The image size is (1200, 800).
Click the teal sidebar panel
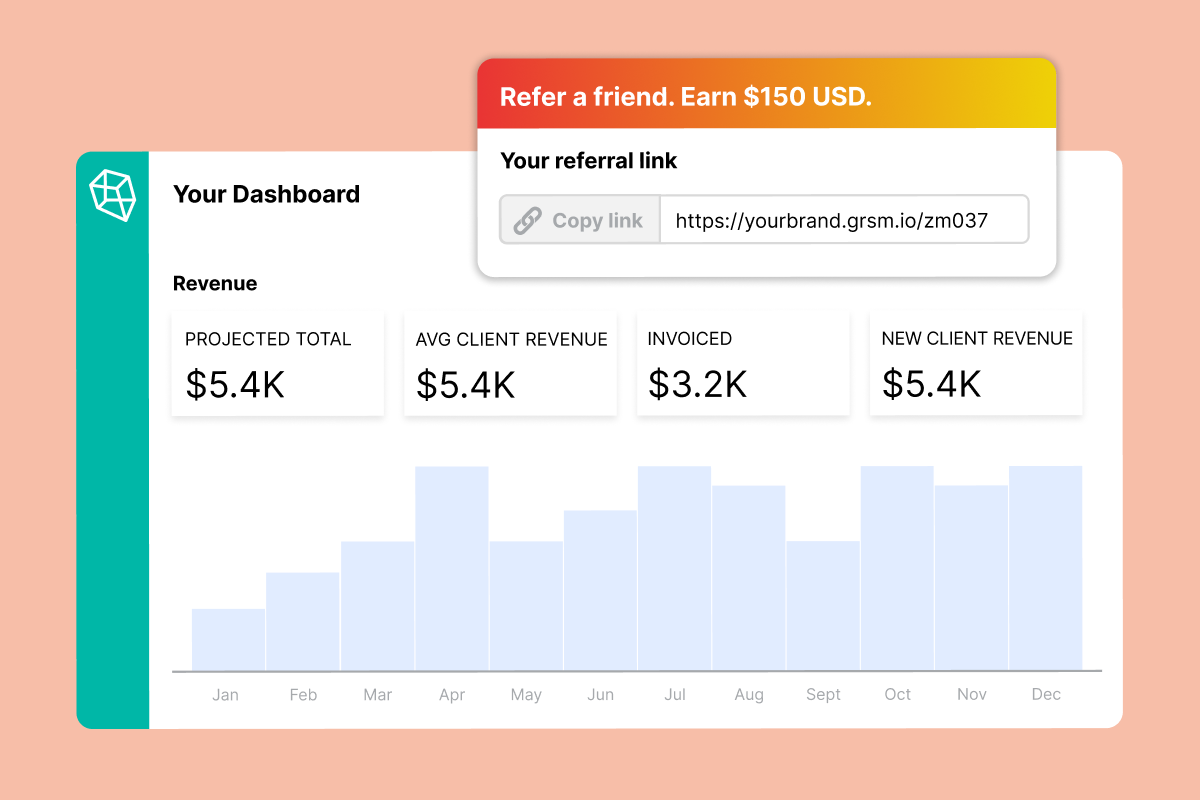(x=112, y=450)
